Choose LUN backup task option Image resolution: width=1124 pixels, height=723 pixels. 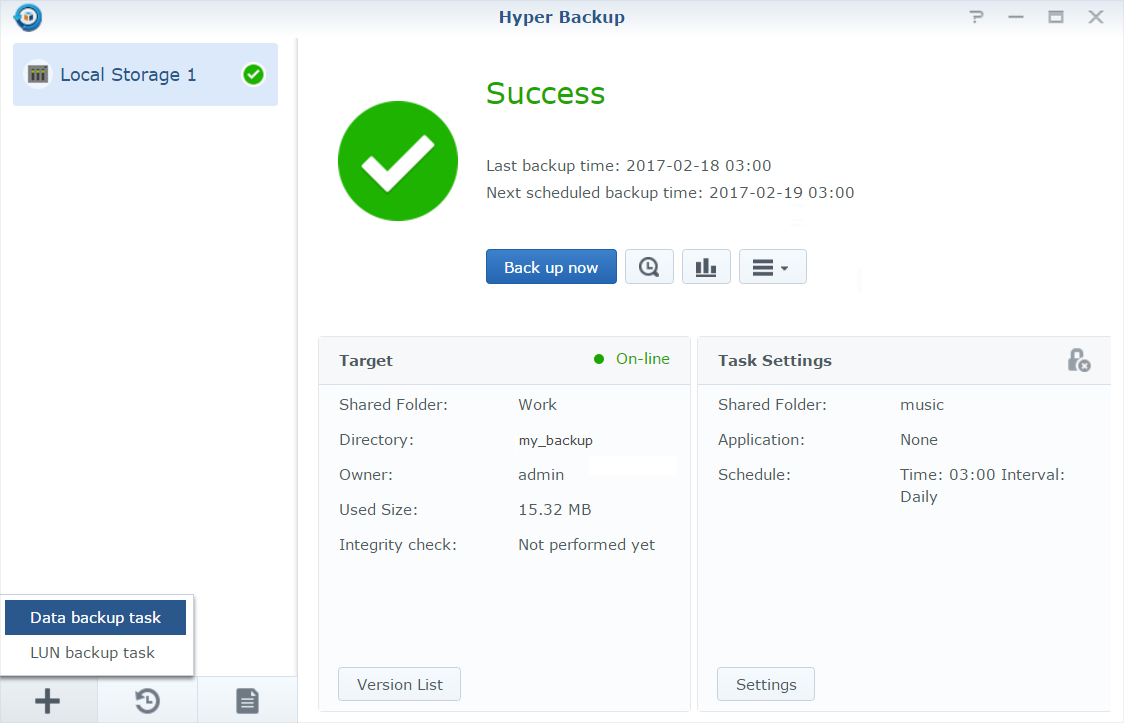point(93,652)
